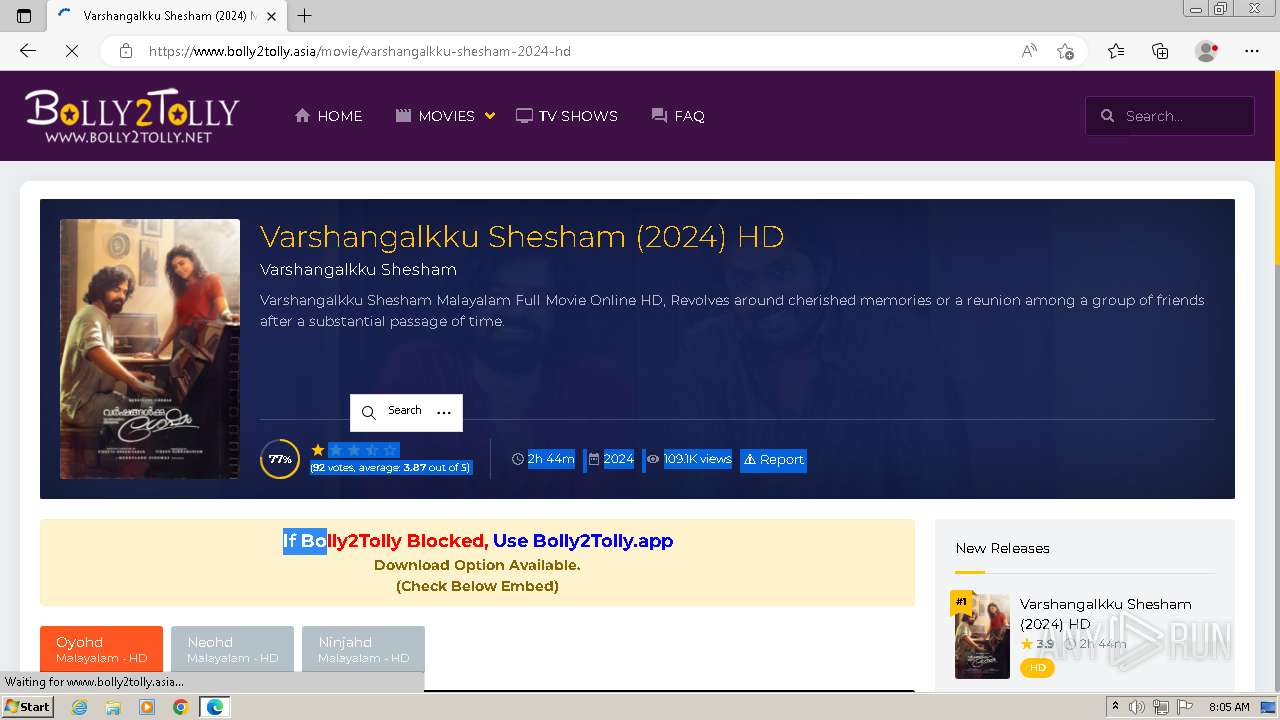The height and width of the screenshot is (720, 1280).
Task: Click the 77% rating circle
Action: click(x=280, y=459)
